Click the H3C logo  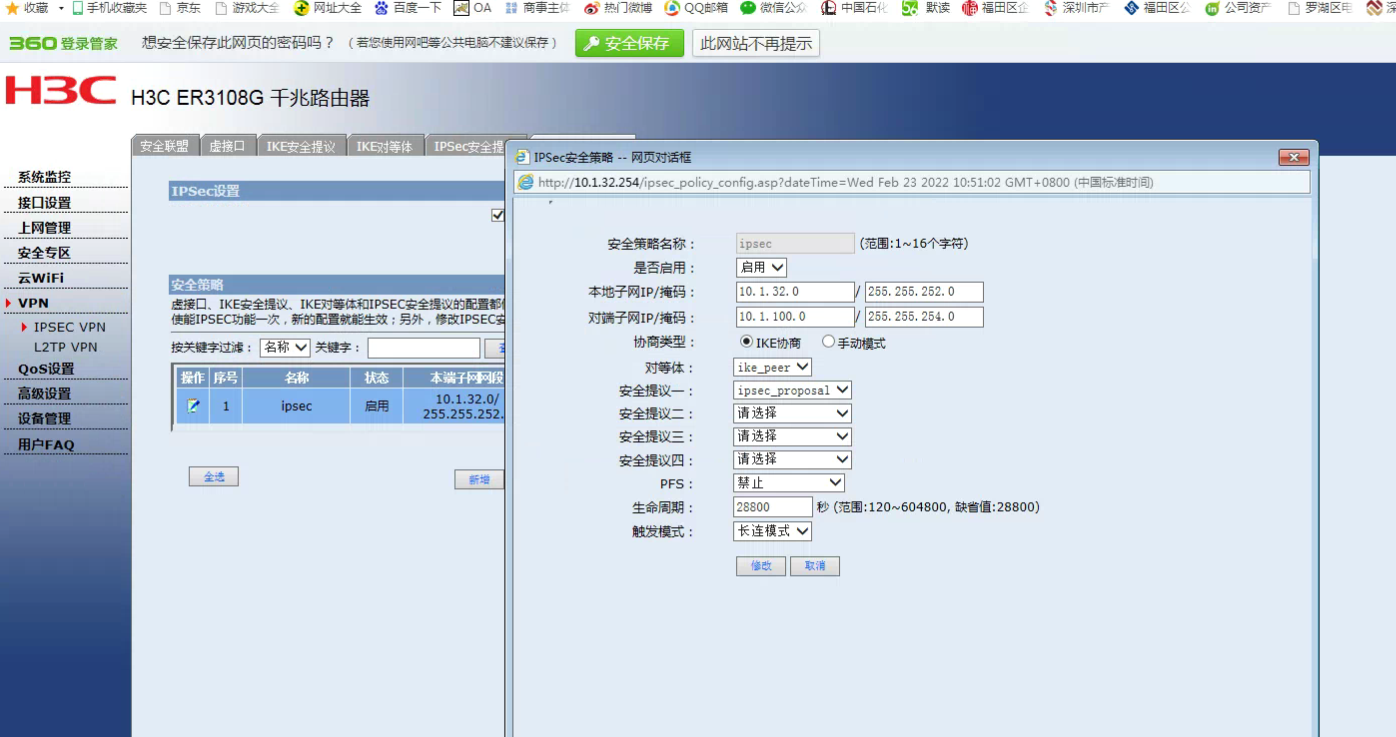click(x=61, y=91)
